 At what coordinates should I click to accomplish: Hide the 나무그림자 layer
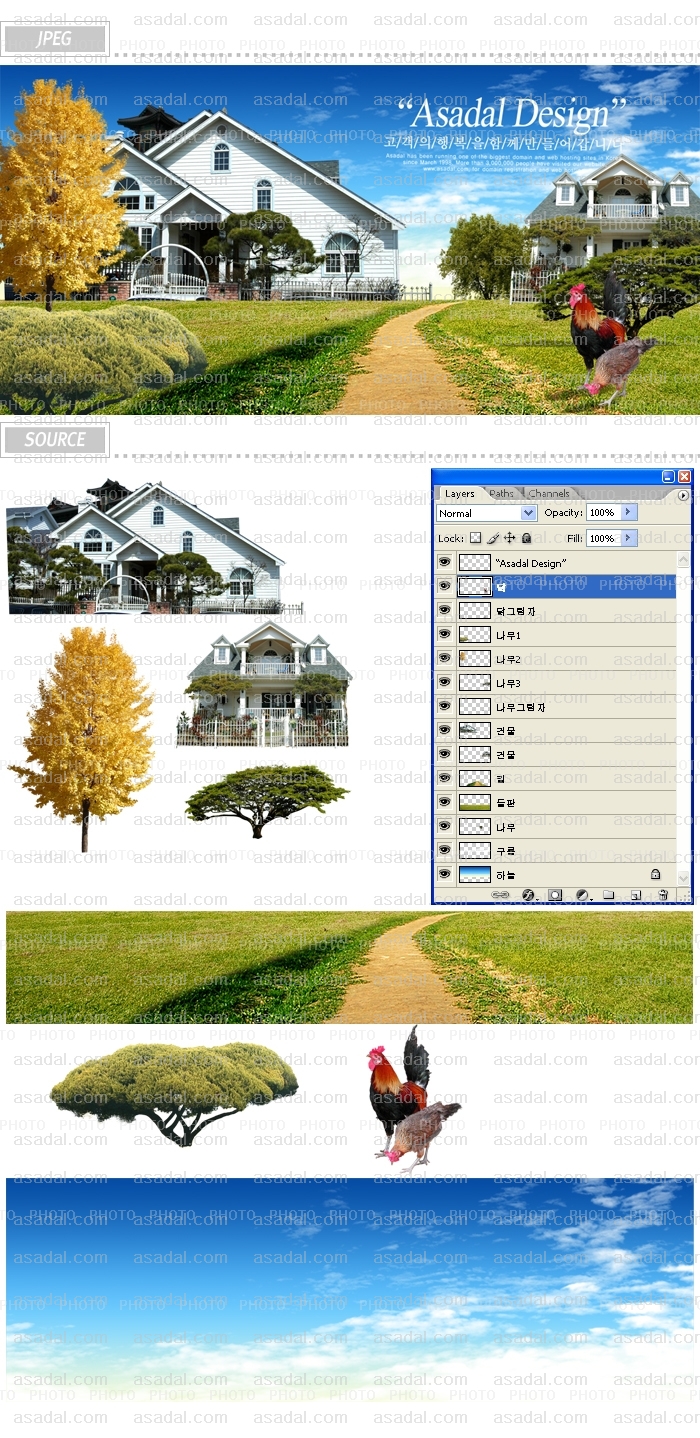click(x=445, y=706)
